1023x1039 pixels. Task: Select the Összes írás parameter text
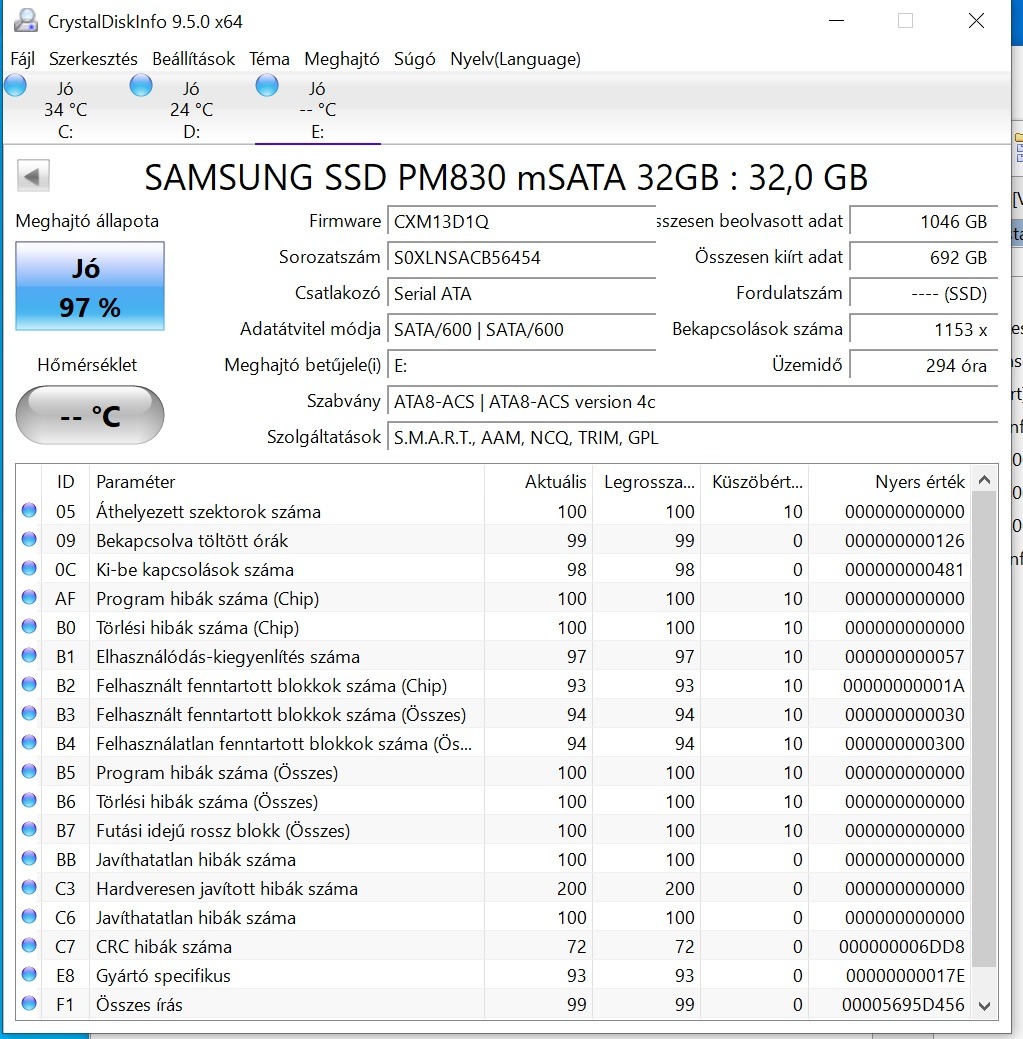pos(139,1005)
